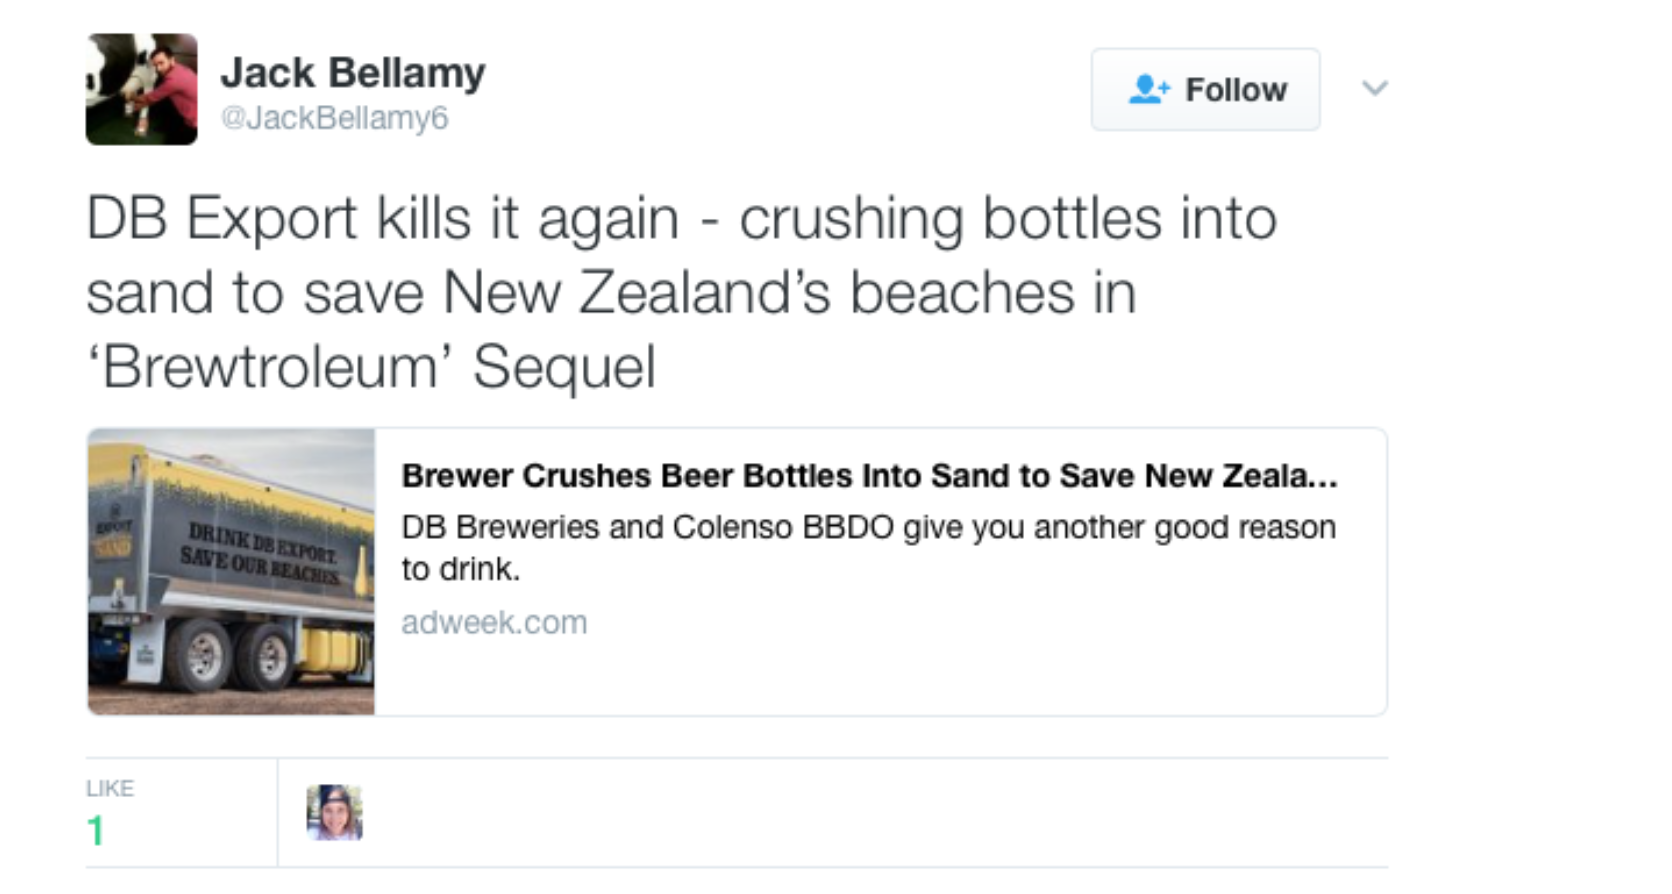
Task: Open the truck thumbnail in the link card
Action: 231,571
